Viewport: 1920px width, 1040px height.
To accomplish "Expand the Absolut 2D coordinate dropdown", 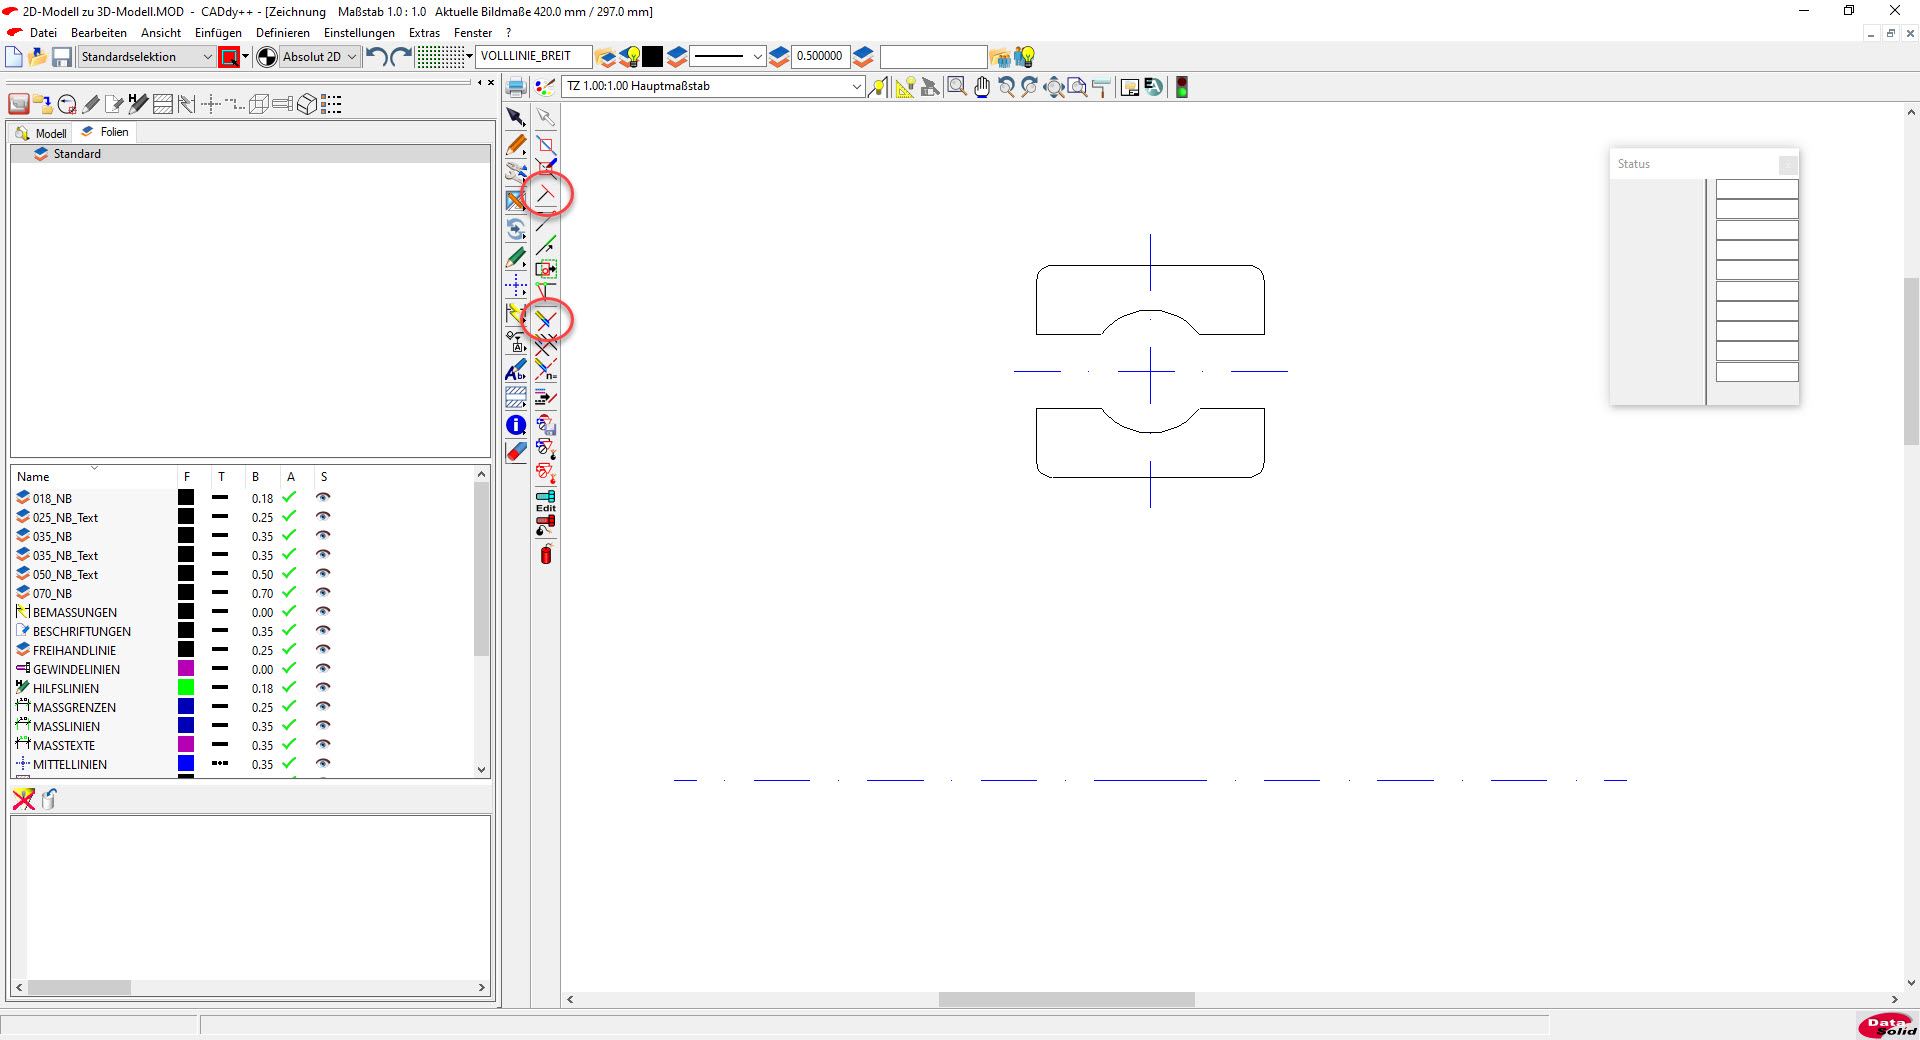I will [351, 57].
